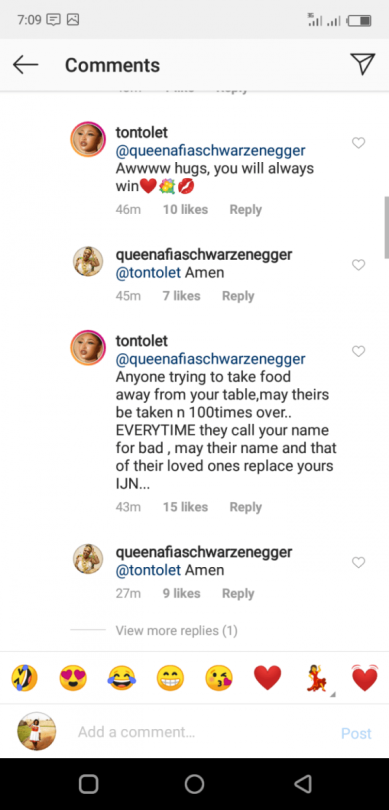Reply to the comment with 15 likes
The width and height of the screenshot is (389, 810).
245,507
